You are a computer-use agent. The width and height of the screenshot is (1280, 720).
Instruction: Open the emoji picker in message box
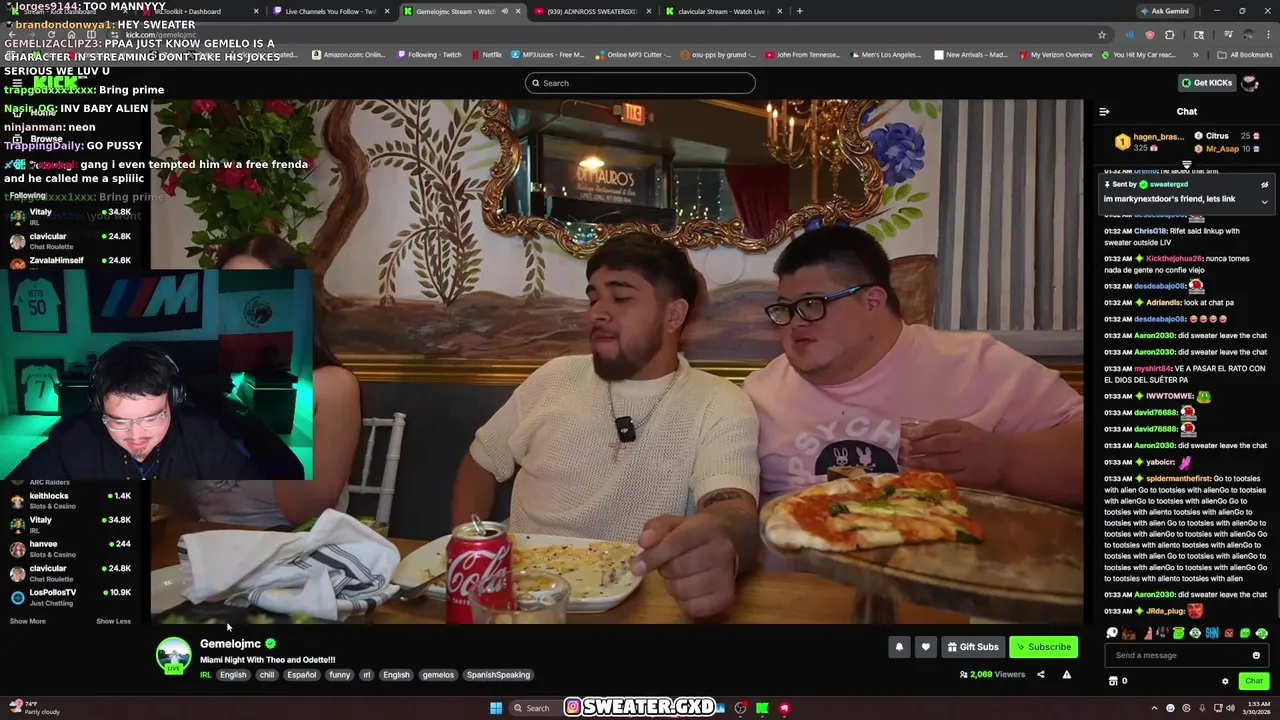pyautogui.click(x=1256, y=656)
